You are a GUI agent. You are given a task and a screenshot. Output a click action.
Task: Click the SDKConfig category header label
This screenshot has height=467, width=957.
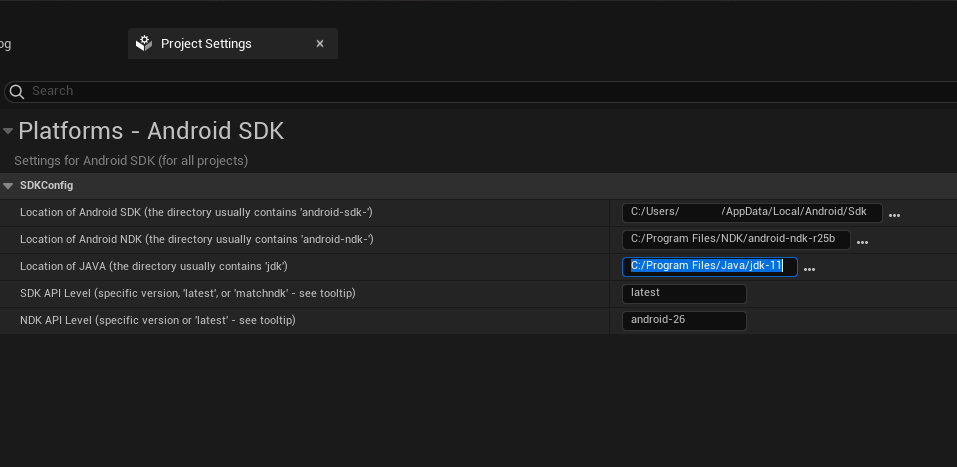[x=46, y=186]
